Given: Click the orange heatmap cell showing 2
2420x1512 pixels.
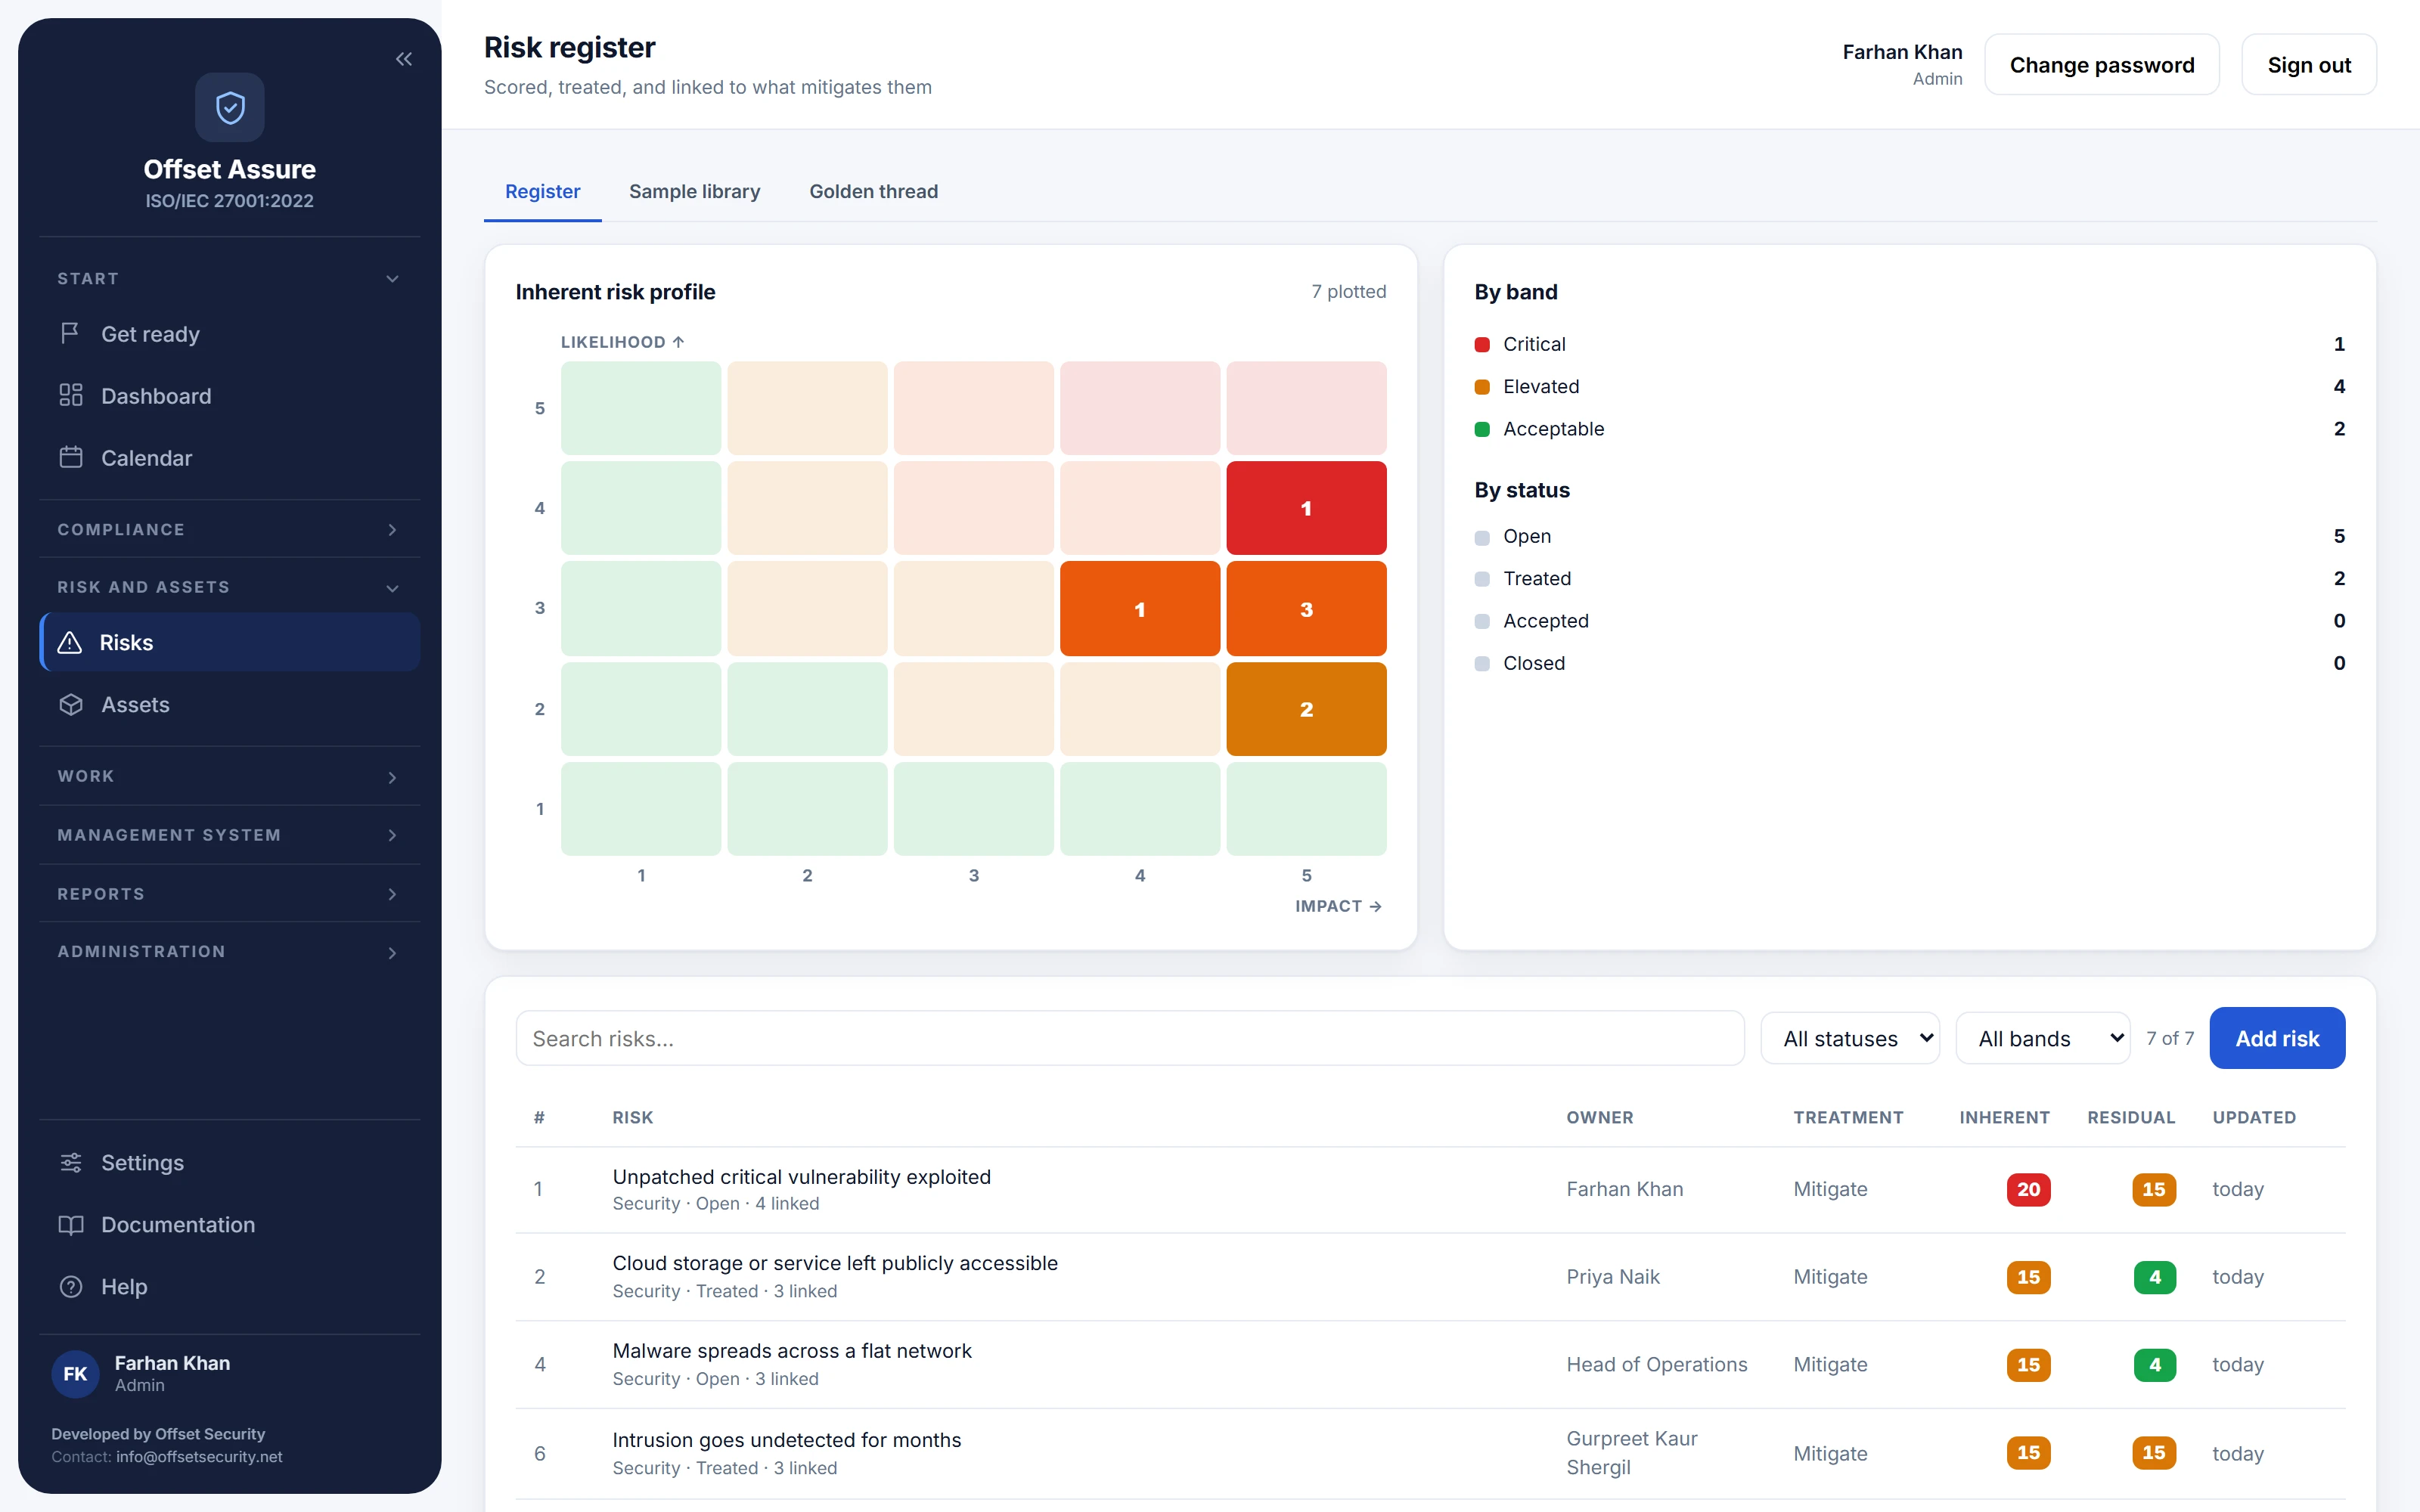Looking at the screenshot, I should point(1306,709).
